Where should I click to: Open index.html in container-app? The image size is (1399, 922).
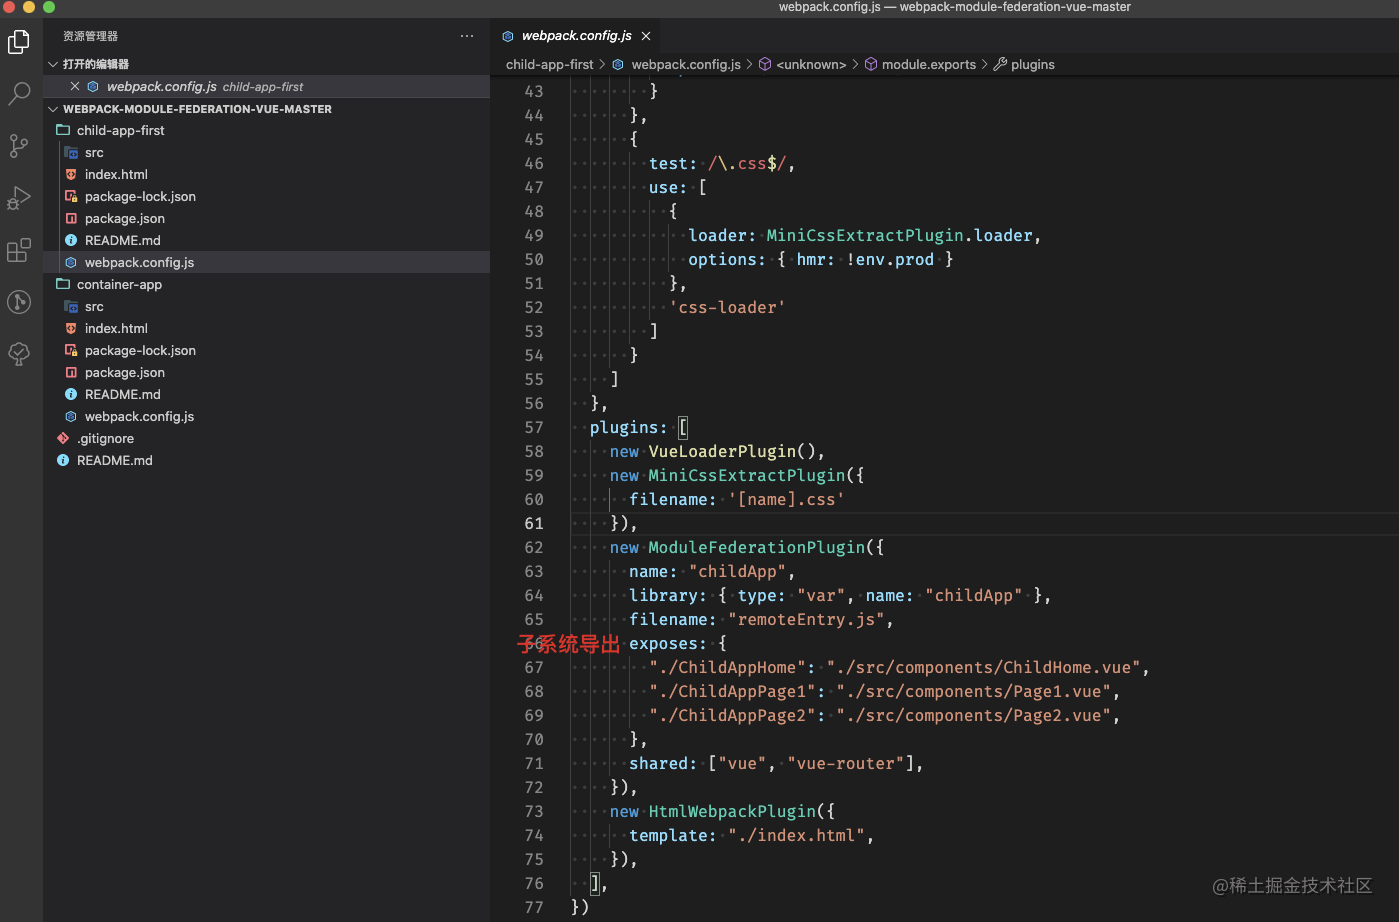(x=266, y=328)
